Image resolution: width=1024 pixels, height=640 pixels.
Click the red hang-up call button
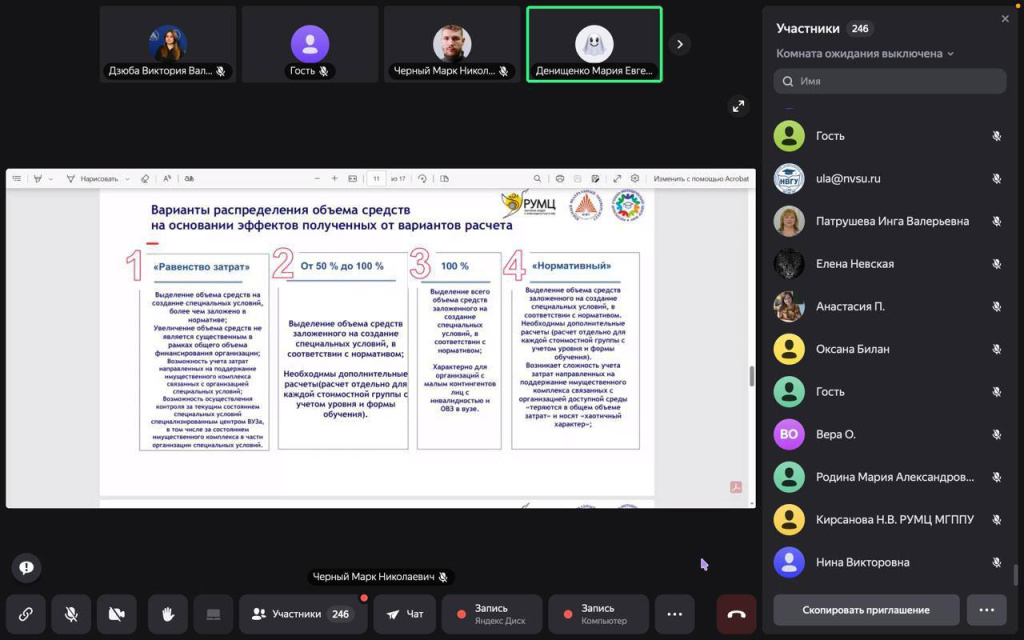click(736, 614)
